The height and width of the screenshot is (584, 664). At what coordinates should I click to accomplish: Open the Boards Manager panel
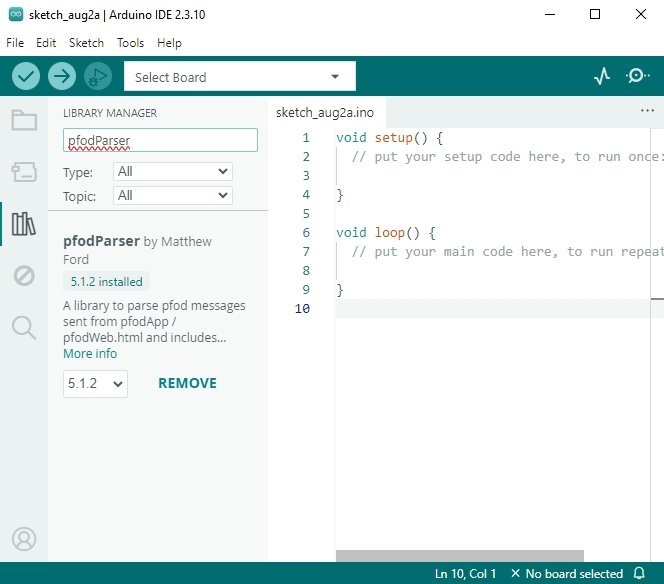pos(24,172)
